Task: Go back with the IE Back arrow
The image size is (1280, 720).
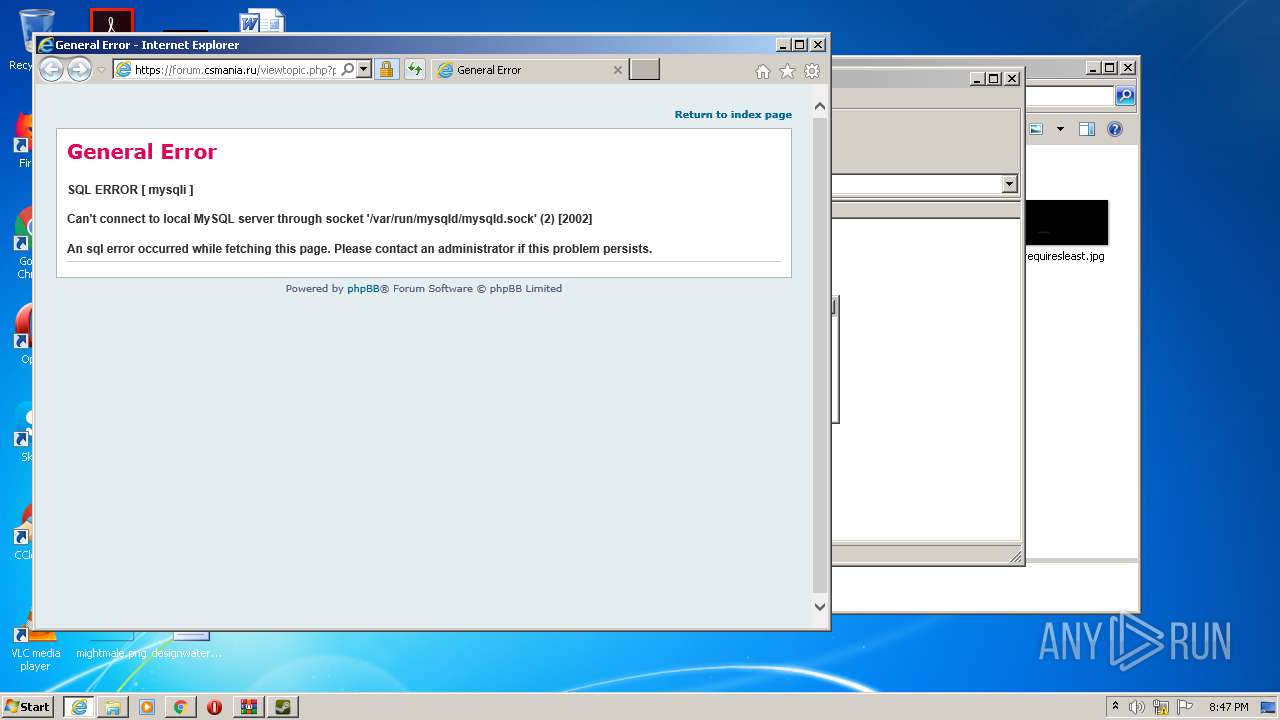Action: tap(51, 69)
